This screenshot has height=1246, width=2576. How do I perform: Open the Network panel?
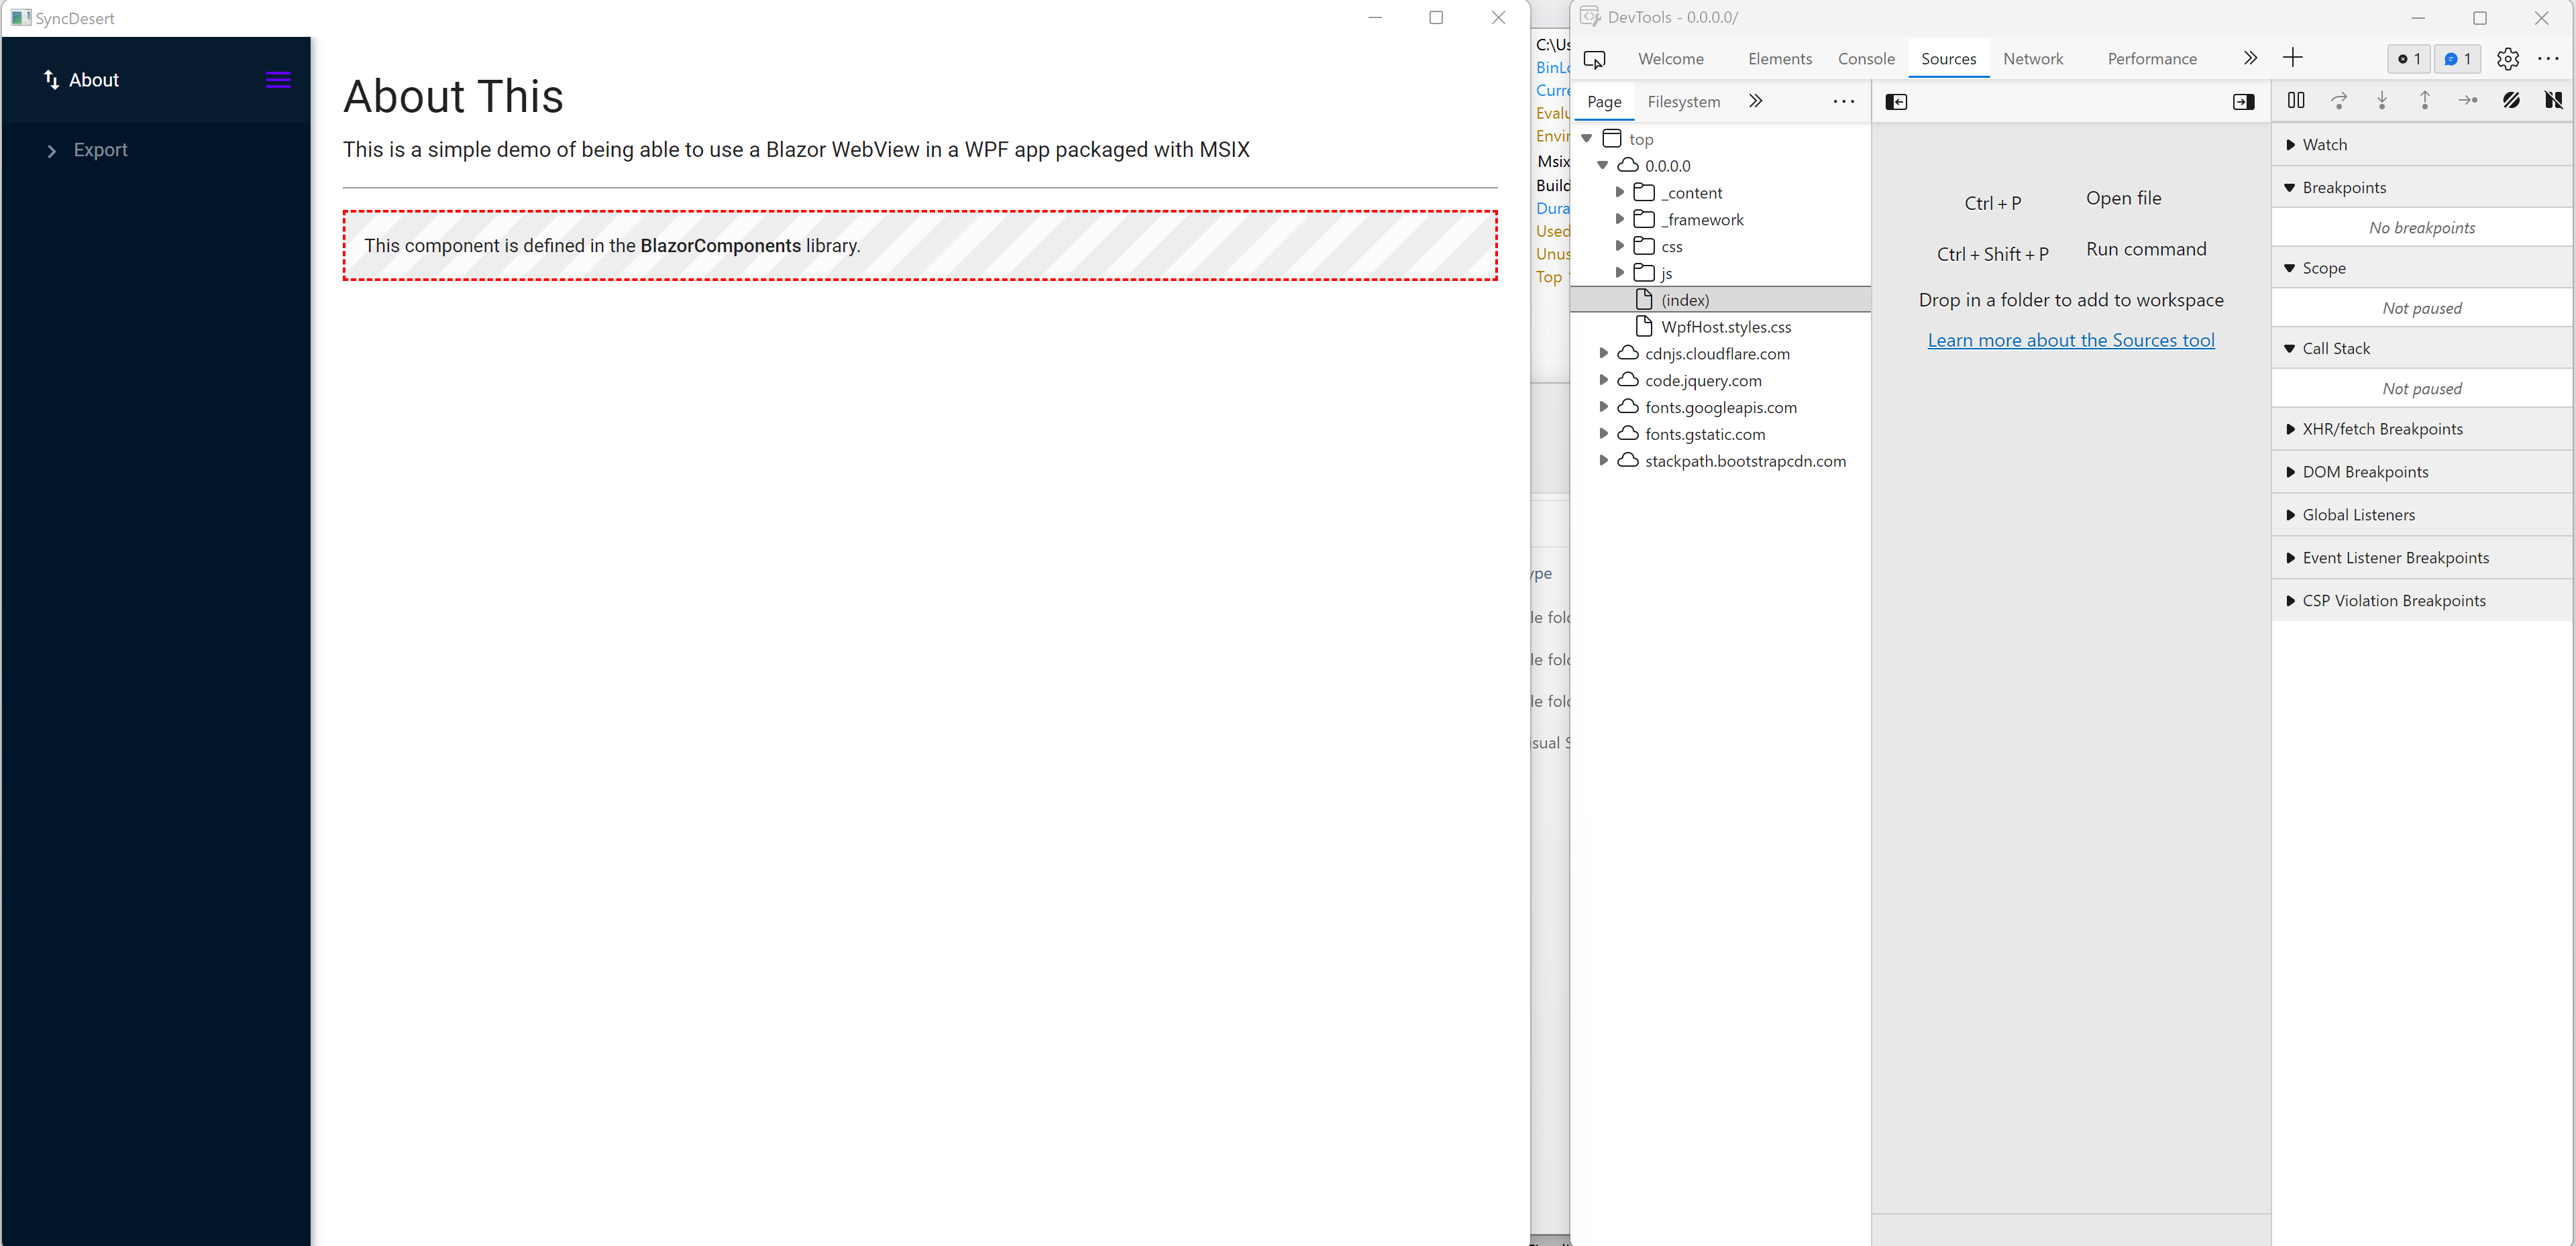coord(2033,58)
